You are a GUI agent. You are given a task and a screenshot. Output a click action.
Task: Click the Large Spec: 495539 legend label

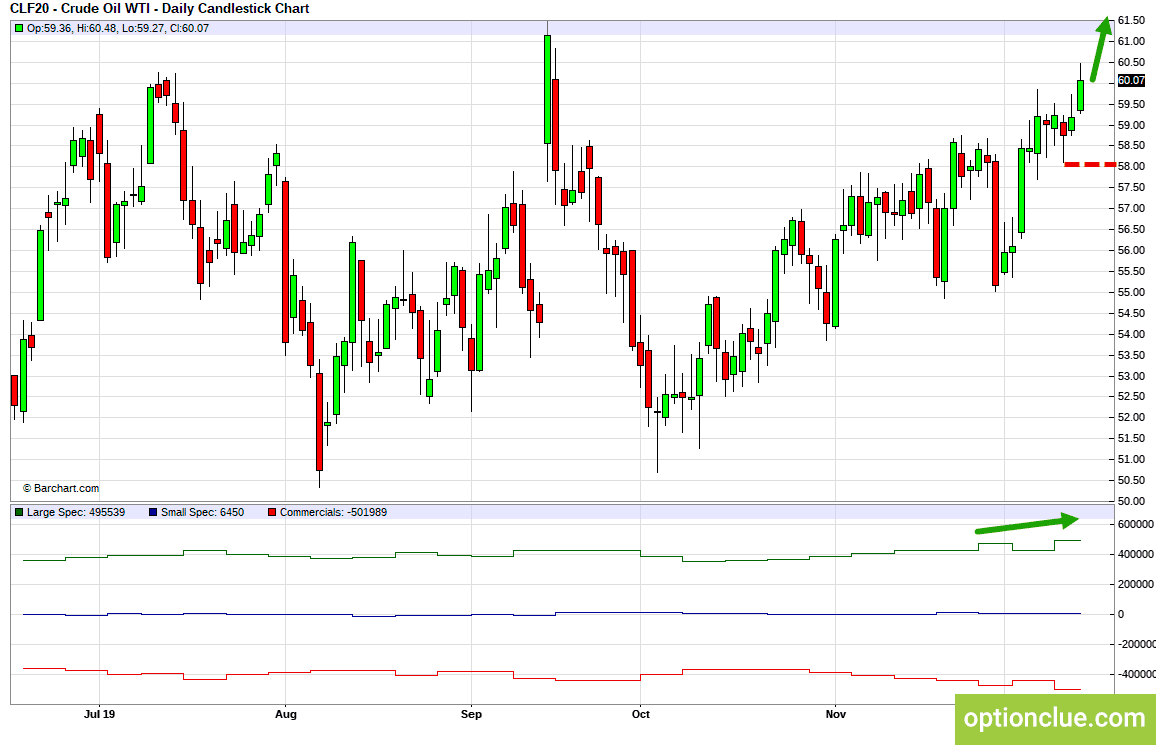(76, 512)
